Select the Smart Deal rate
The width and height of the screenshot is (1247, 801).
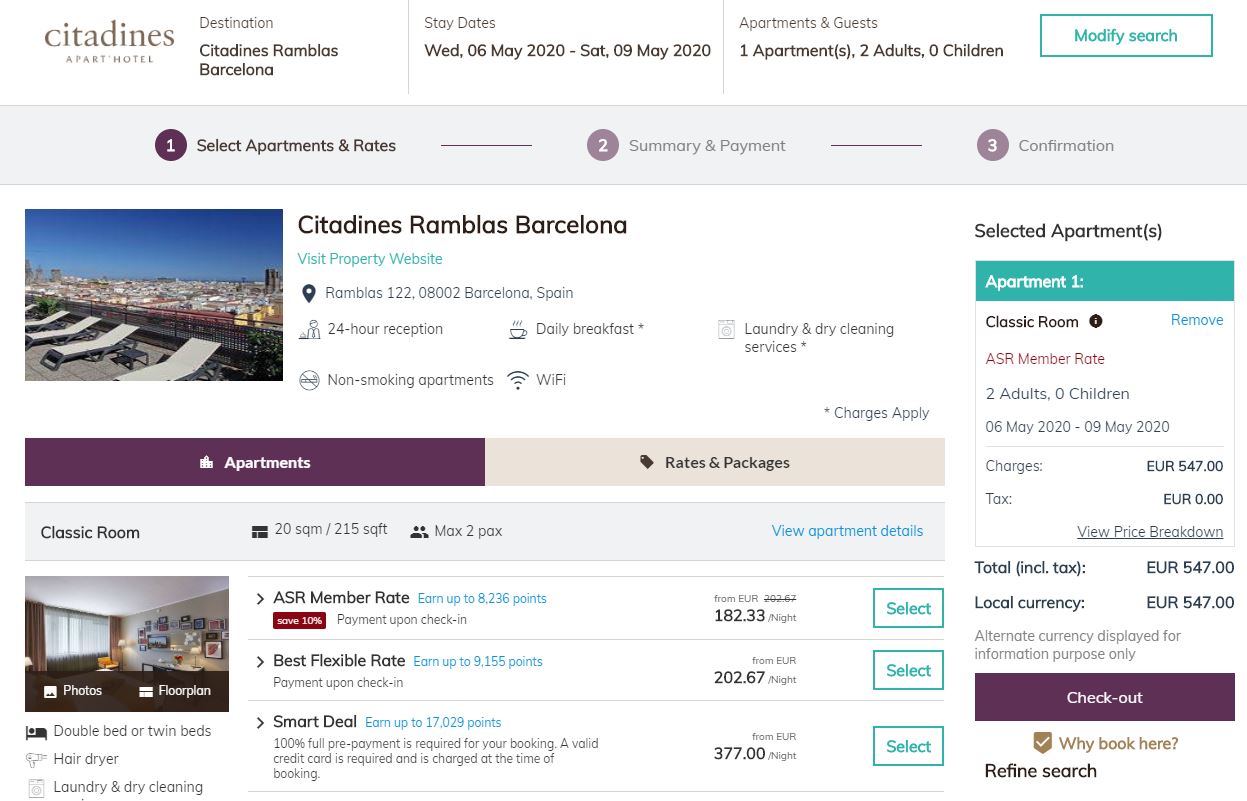[908, 746]
